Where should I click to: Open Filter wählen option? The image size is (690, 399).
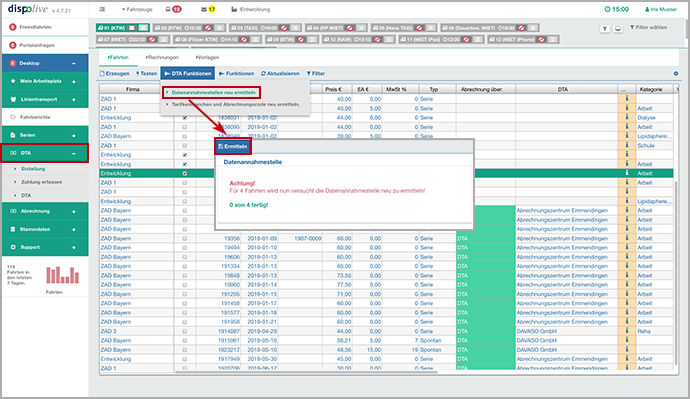(x=648, y=27)
